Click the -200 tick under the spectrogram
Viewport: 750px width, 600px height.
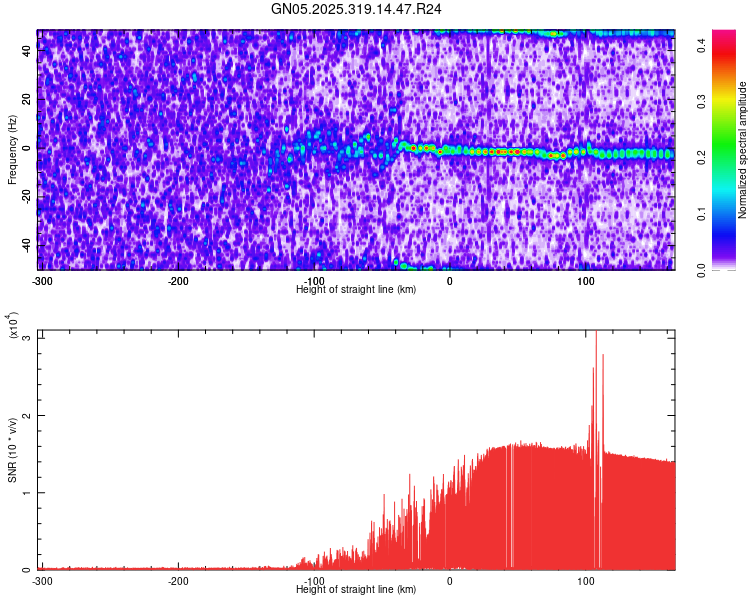178,280
